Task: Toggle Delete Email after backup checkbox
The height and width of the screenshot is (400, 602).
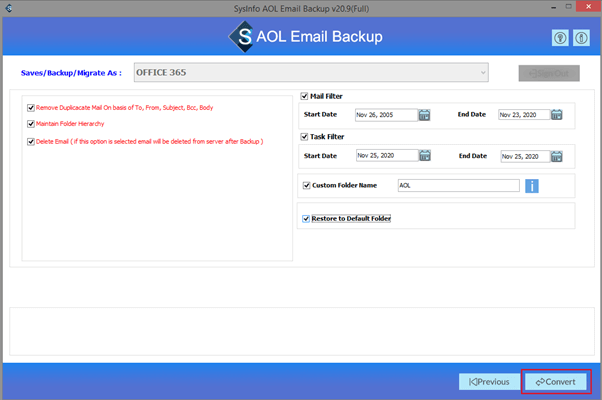Action: (31, 142)
